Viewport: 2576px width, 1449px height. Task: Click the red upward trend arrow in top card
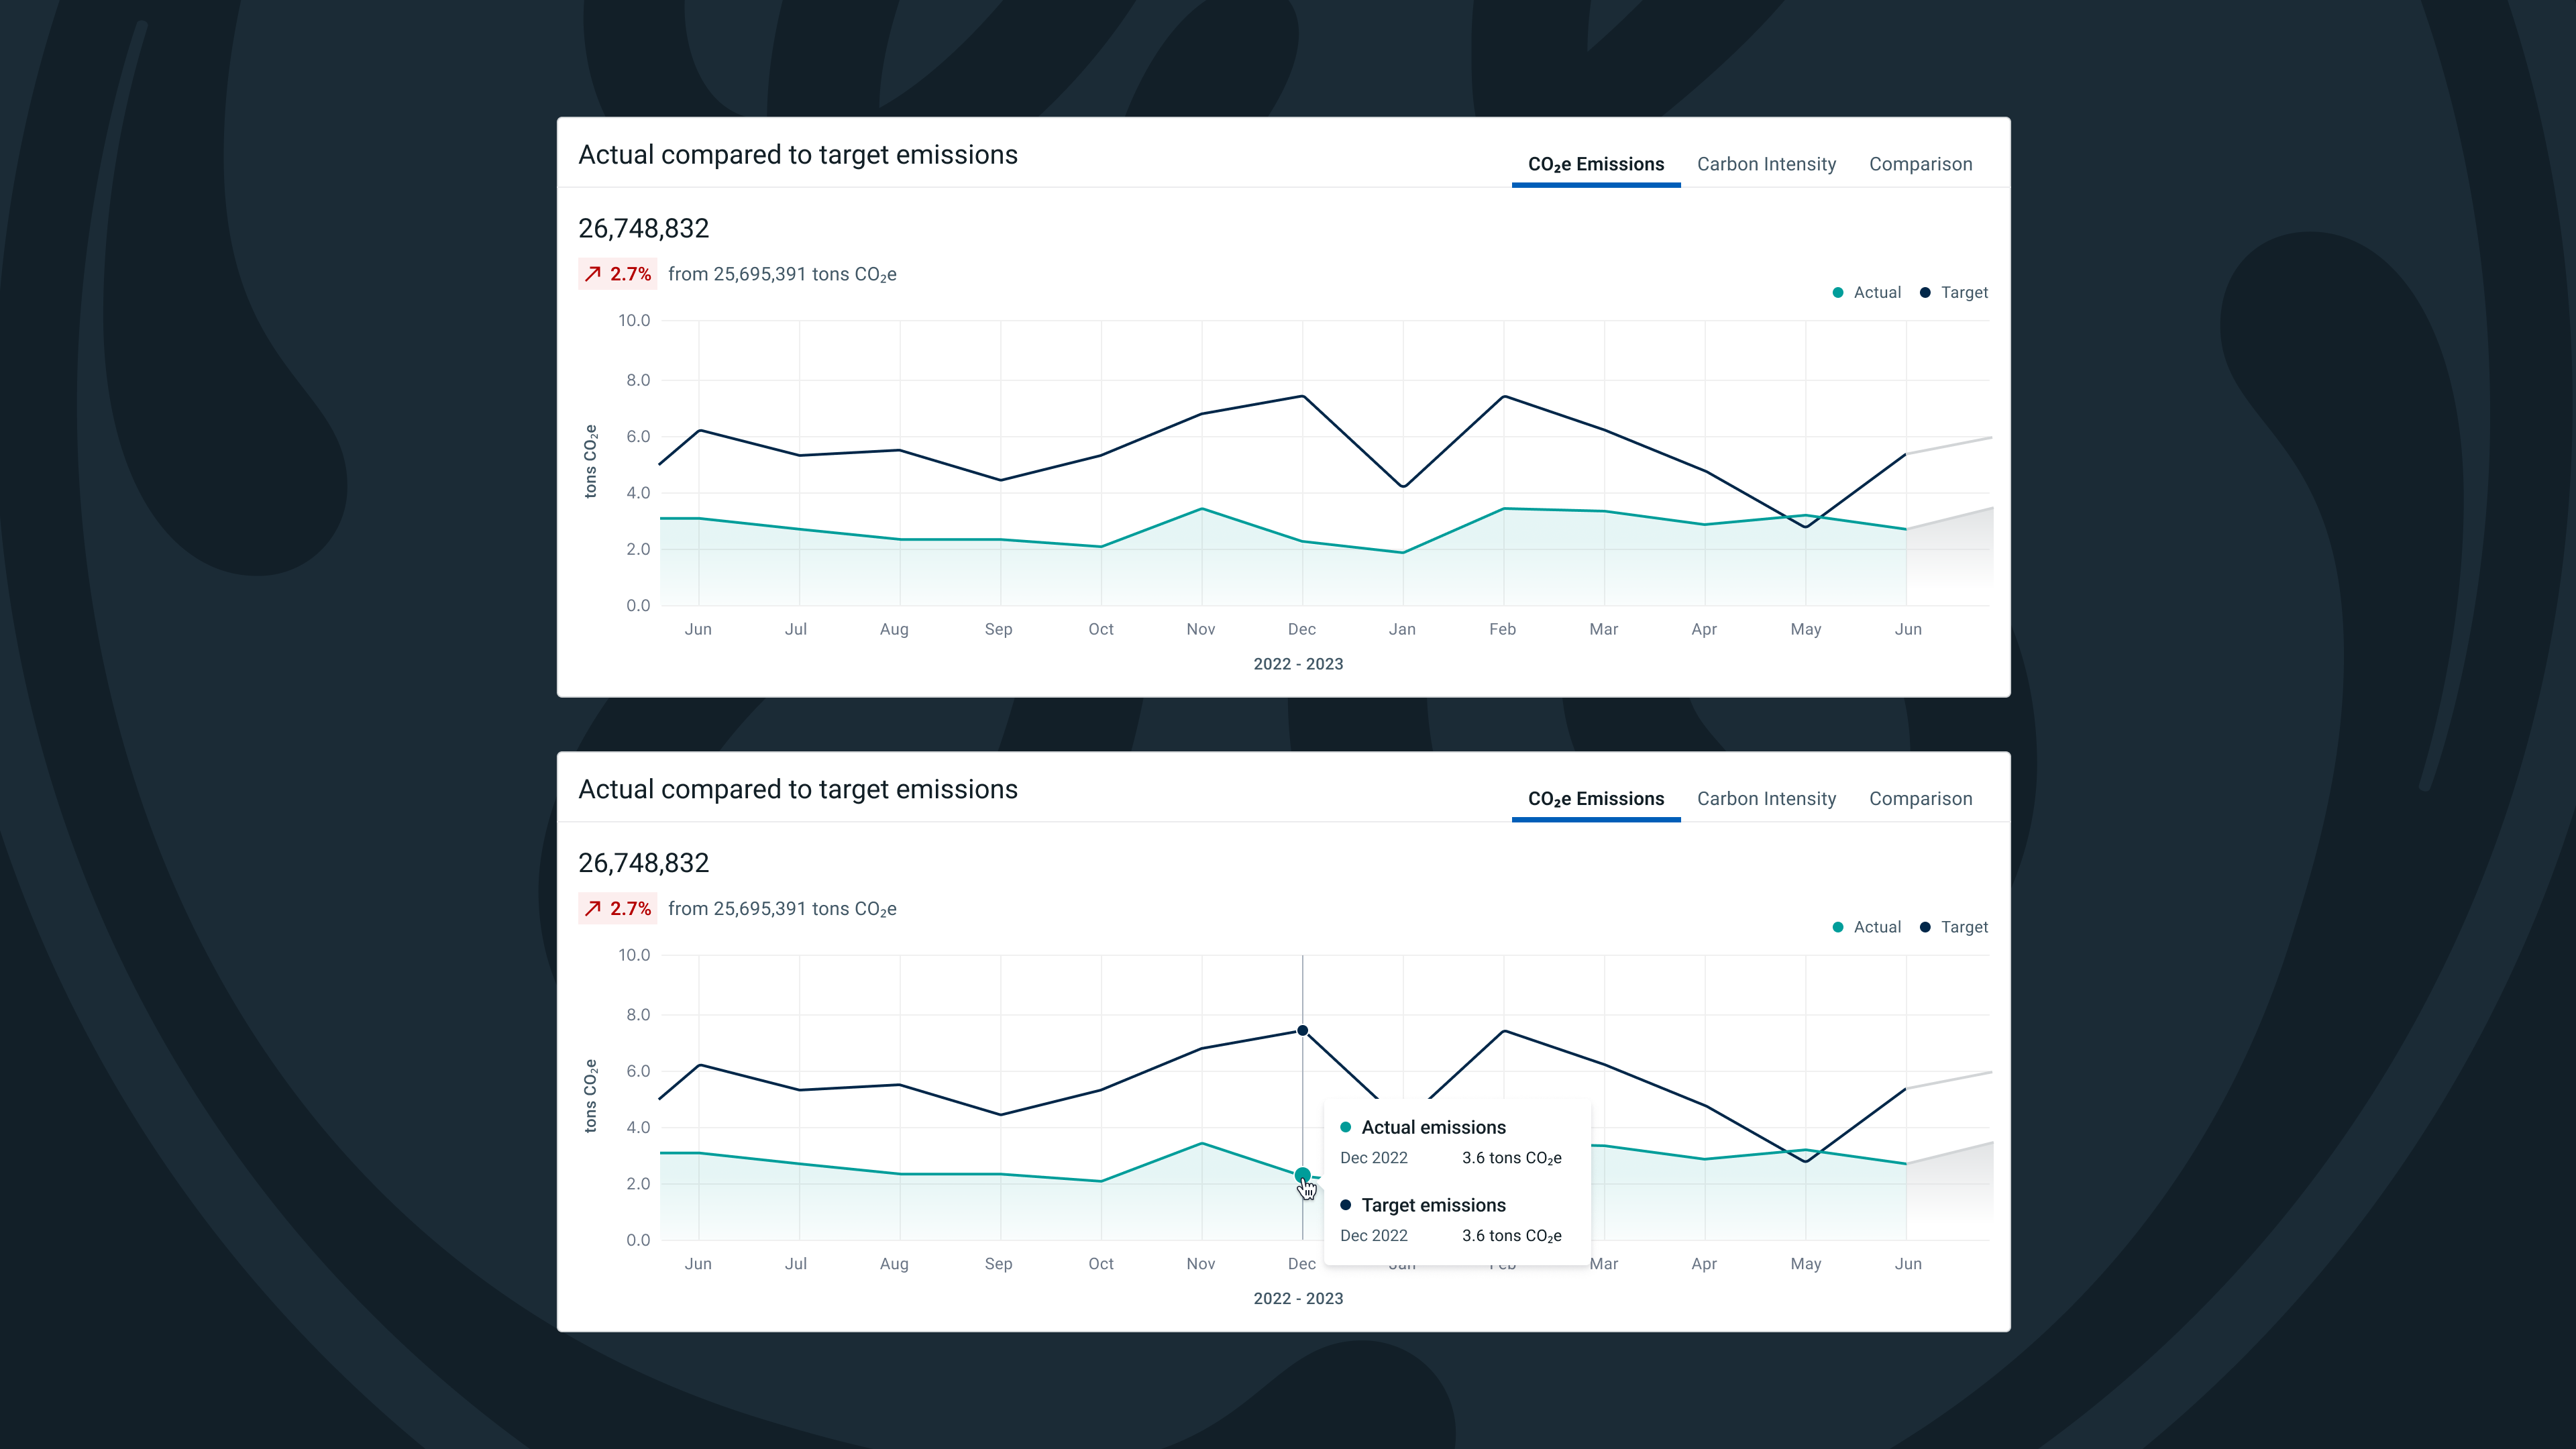[x=593, y=273]
